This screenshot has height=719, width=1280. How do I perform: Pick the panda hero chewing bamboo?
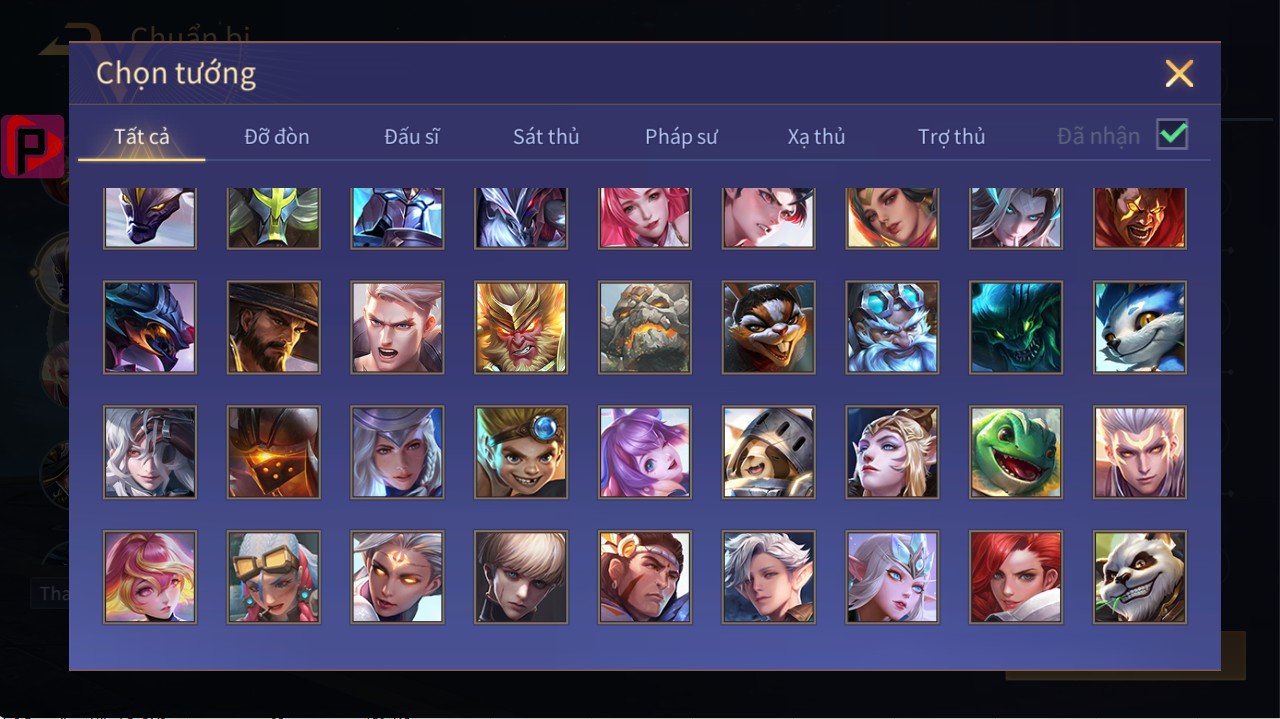1140,577
